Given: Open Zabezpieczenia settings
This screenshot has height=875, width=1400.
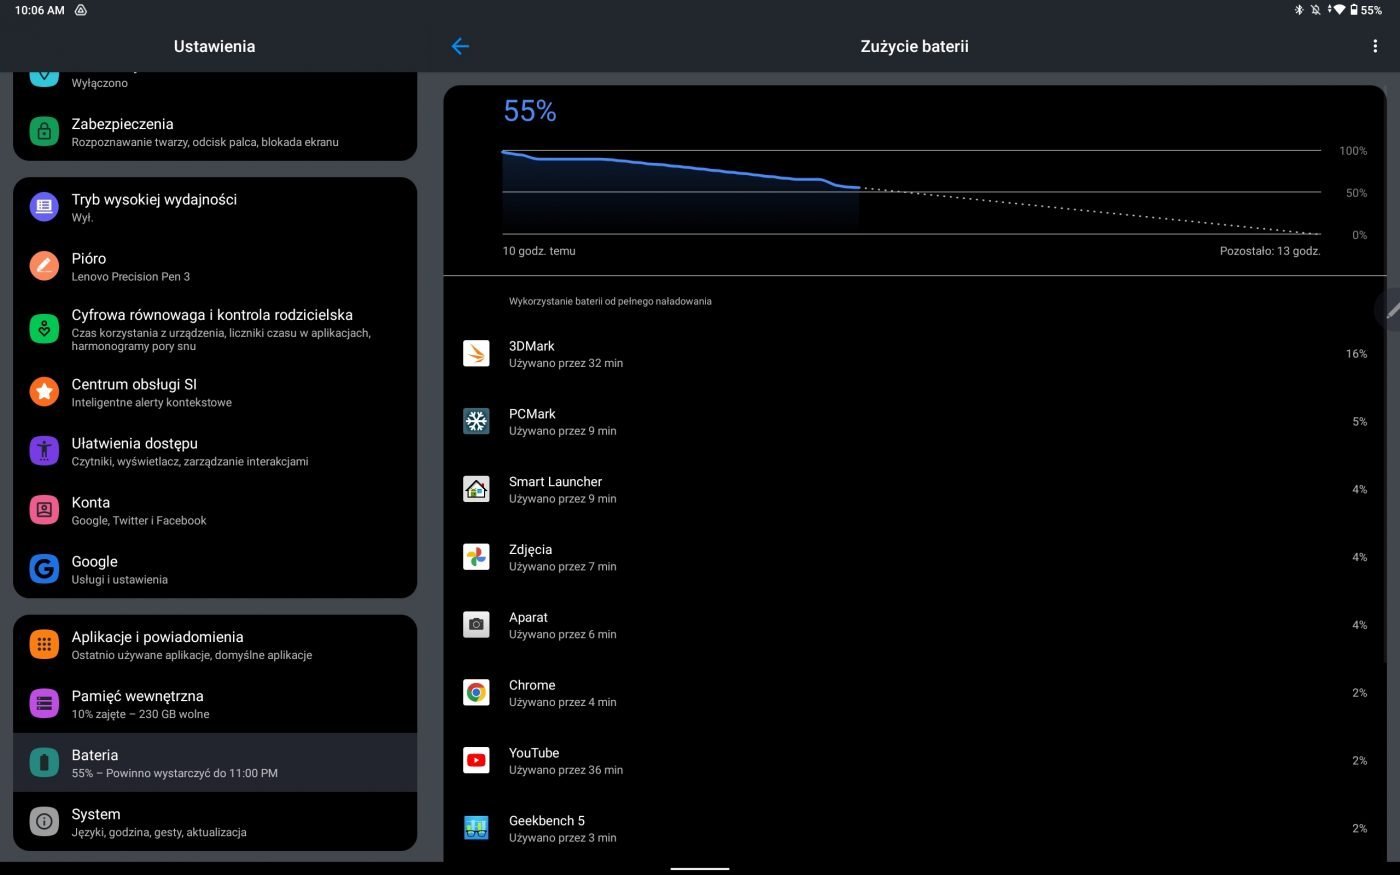Looking at the screenshot, I should pyautogui.click(x=215, y=132).
